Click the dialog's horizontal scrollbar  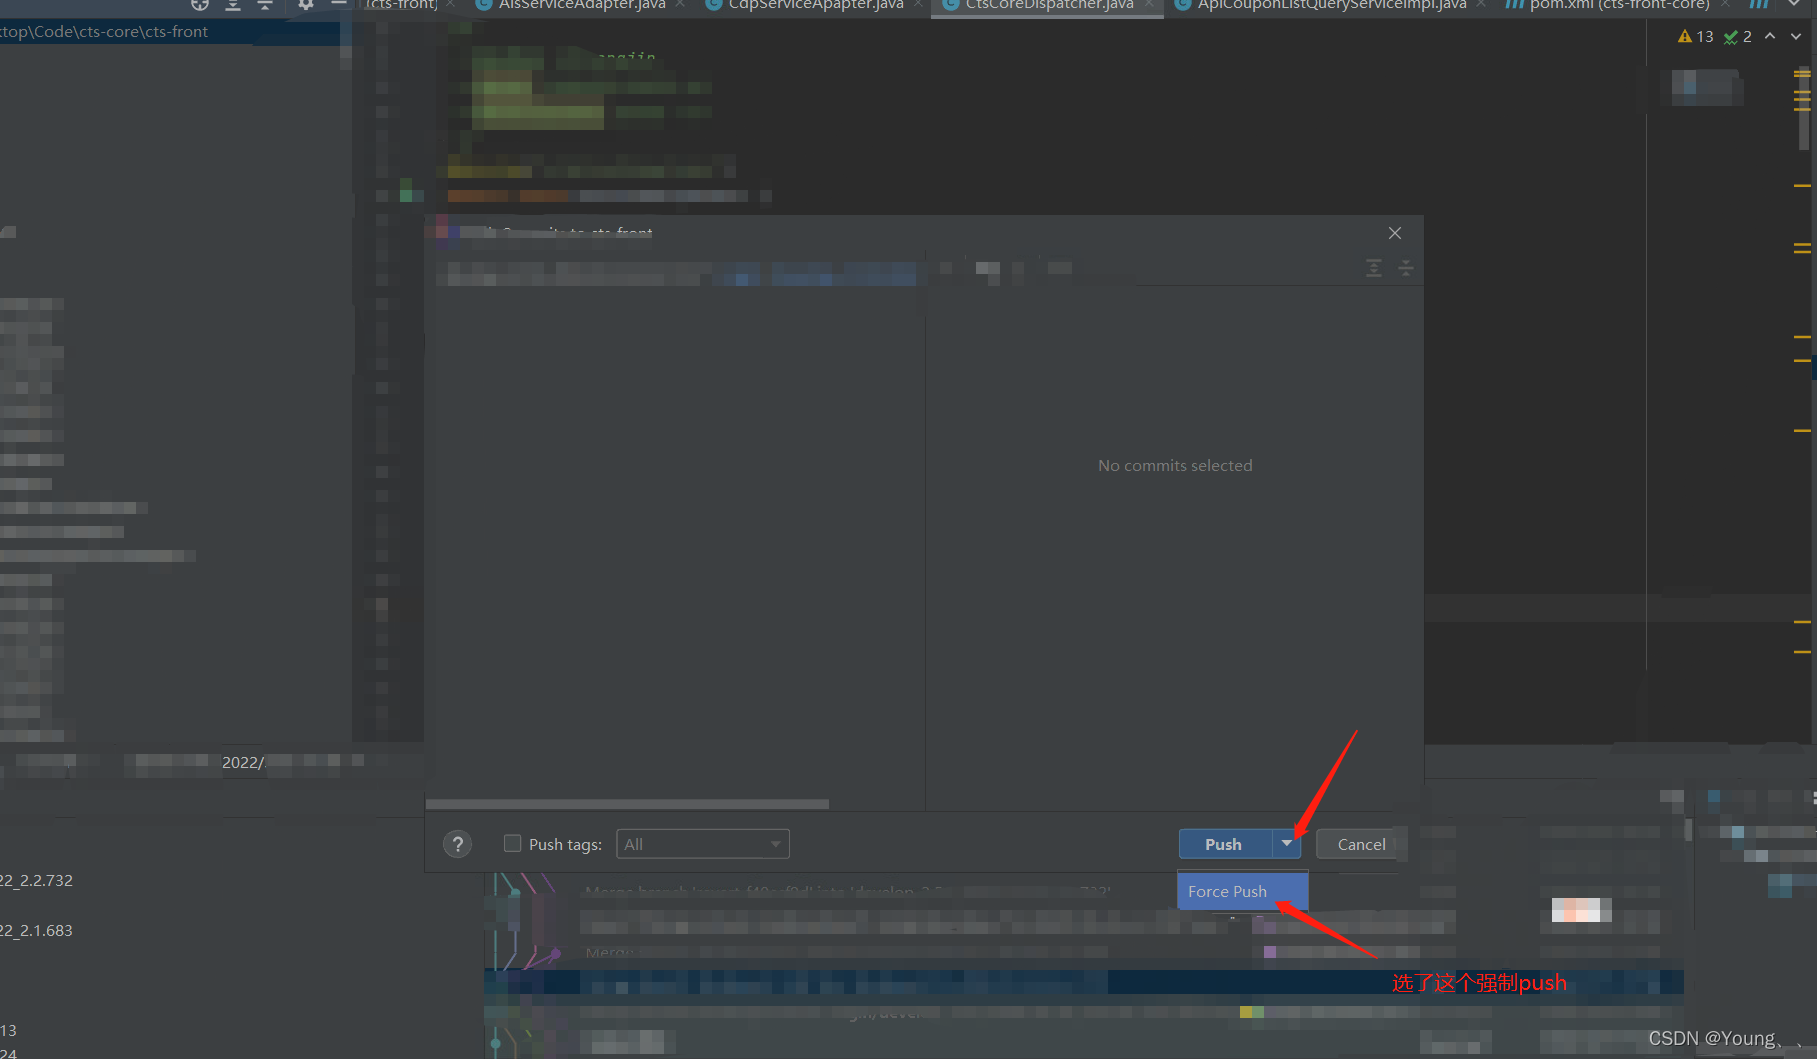click(x=627, y=804)
